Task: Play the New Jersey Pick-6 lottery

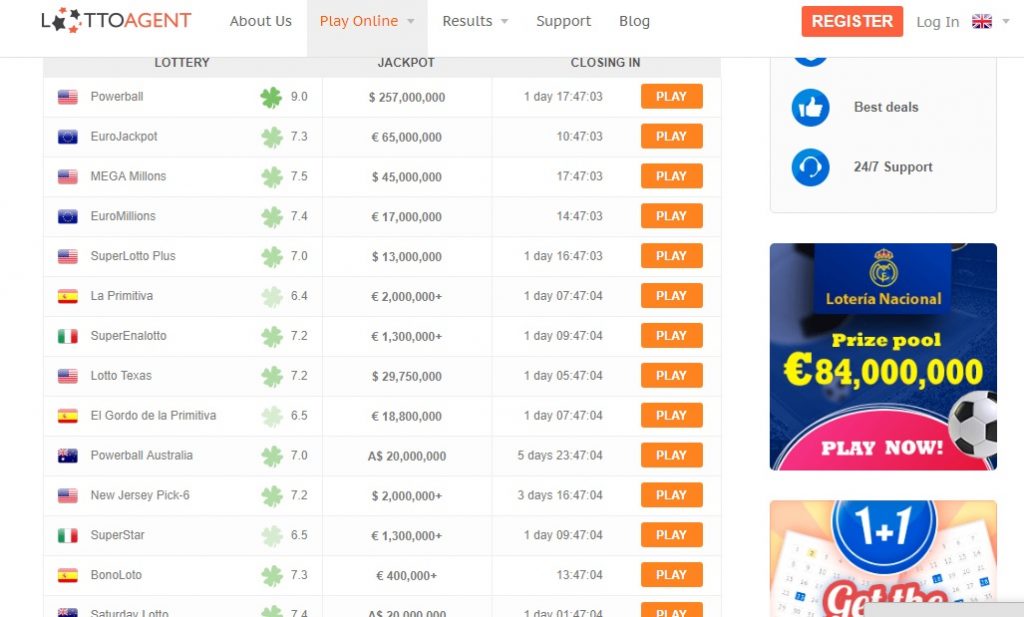Action: (x=671, y=494)
